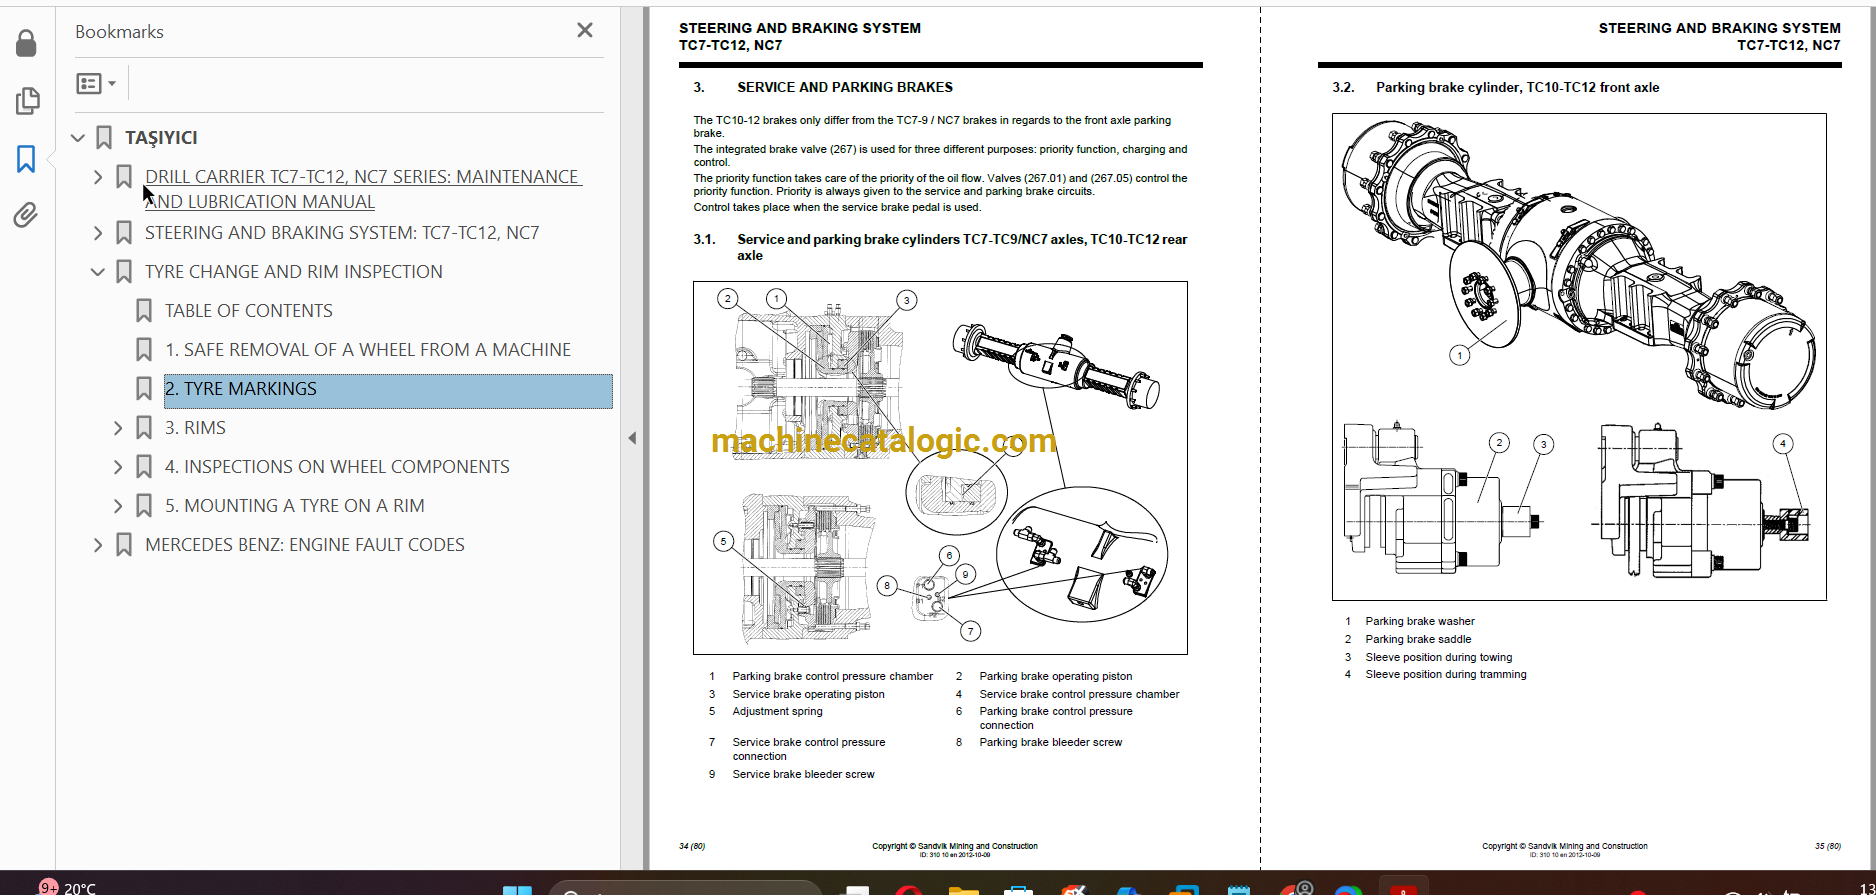This screenshot has height=895, width=1876.
Task: Click bookmark icon beside MERCEDES BENZ fault codes
Action: click(124, 545)
